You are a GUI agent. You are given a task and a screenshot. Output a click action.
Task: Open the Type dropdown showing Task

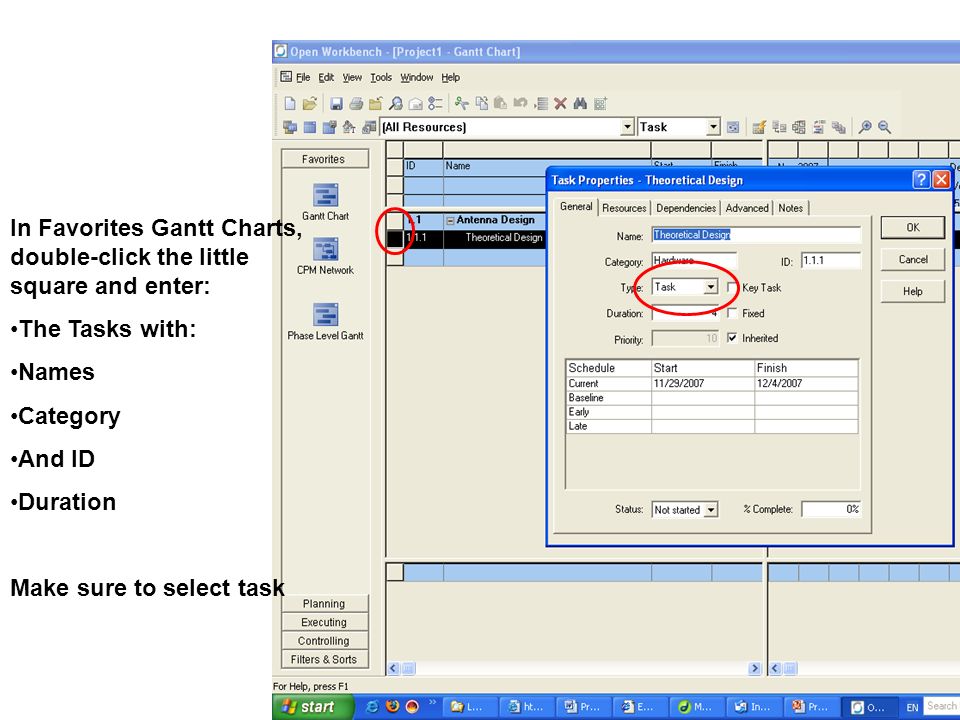click(x=710, y=287)
